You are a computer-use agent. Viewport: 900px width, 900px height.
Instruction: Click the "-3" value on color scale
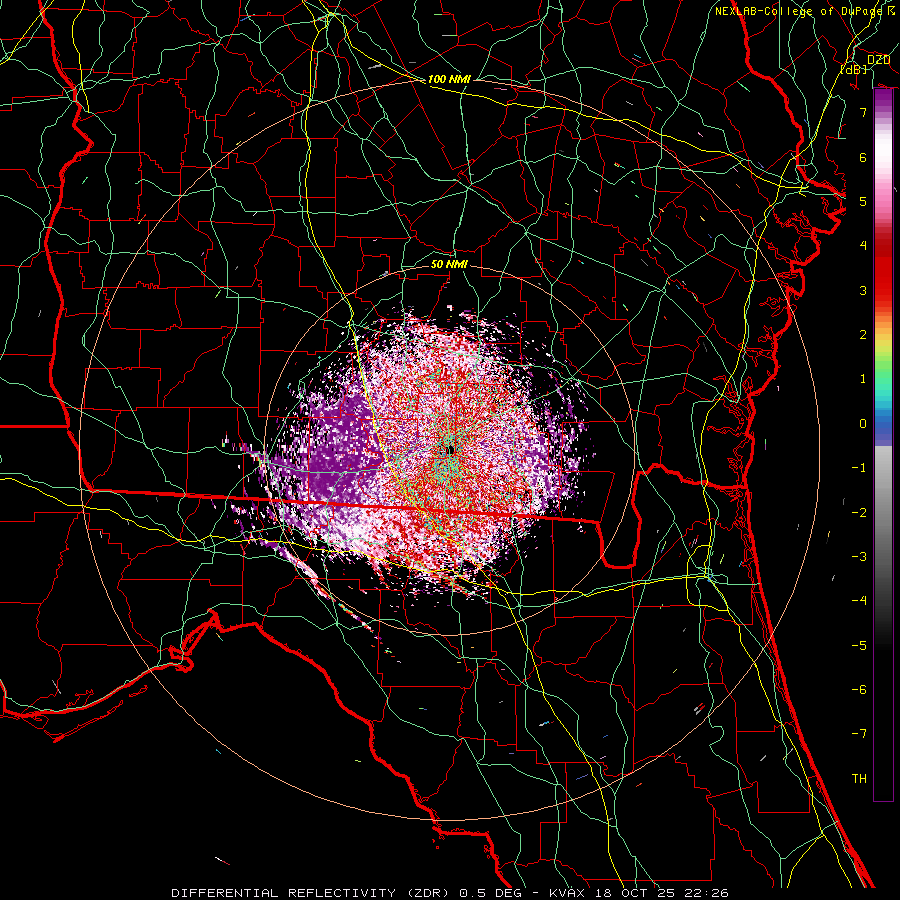point(859,557)
